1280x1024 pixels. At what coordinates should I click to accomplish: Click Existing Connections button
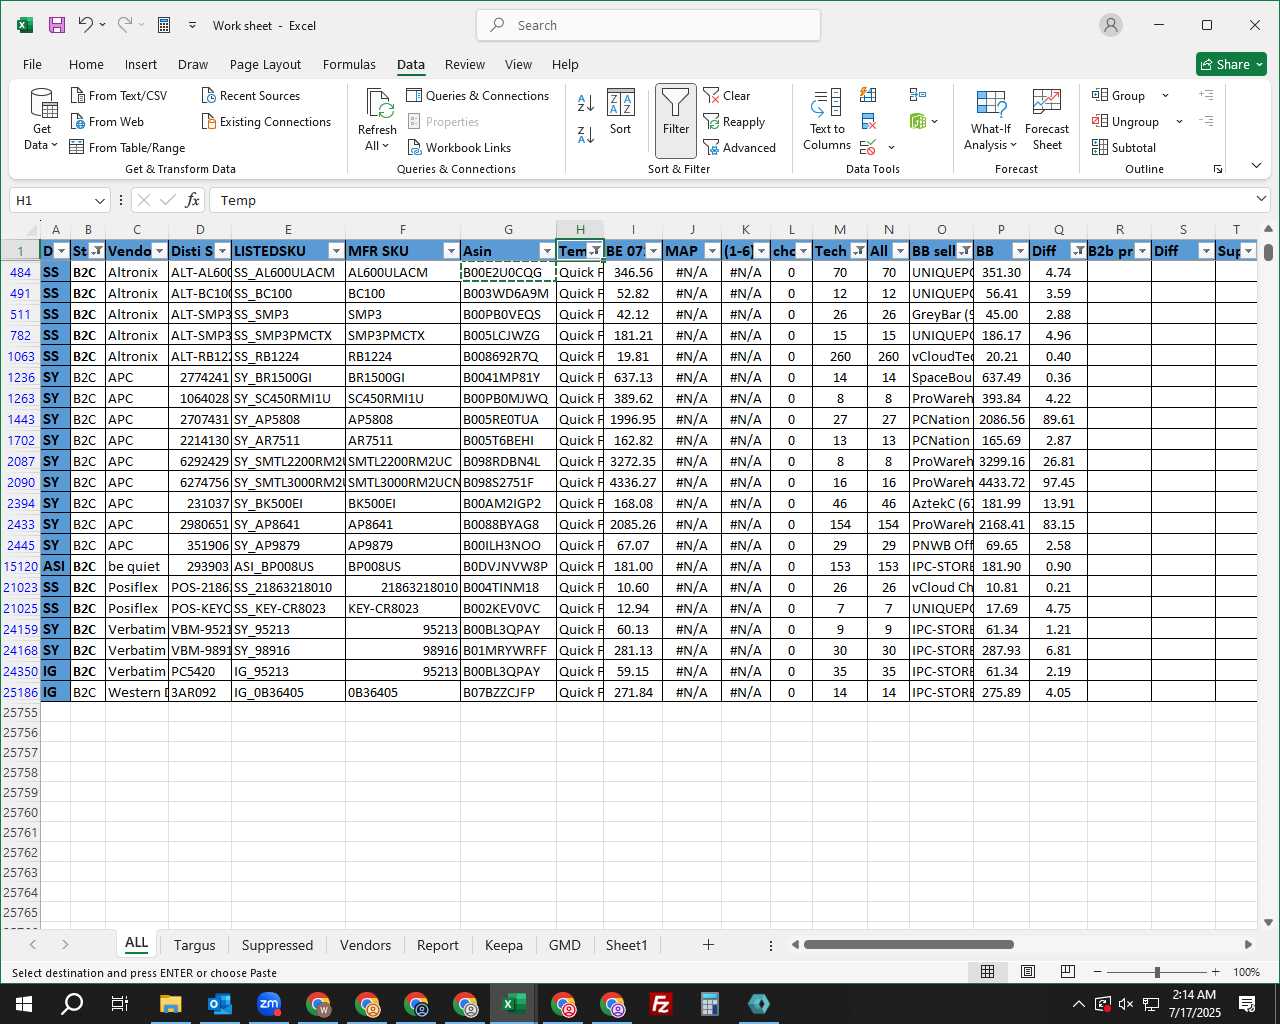266,121
